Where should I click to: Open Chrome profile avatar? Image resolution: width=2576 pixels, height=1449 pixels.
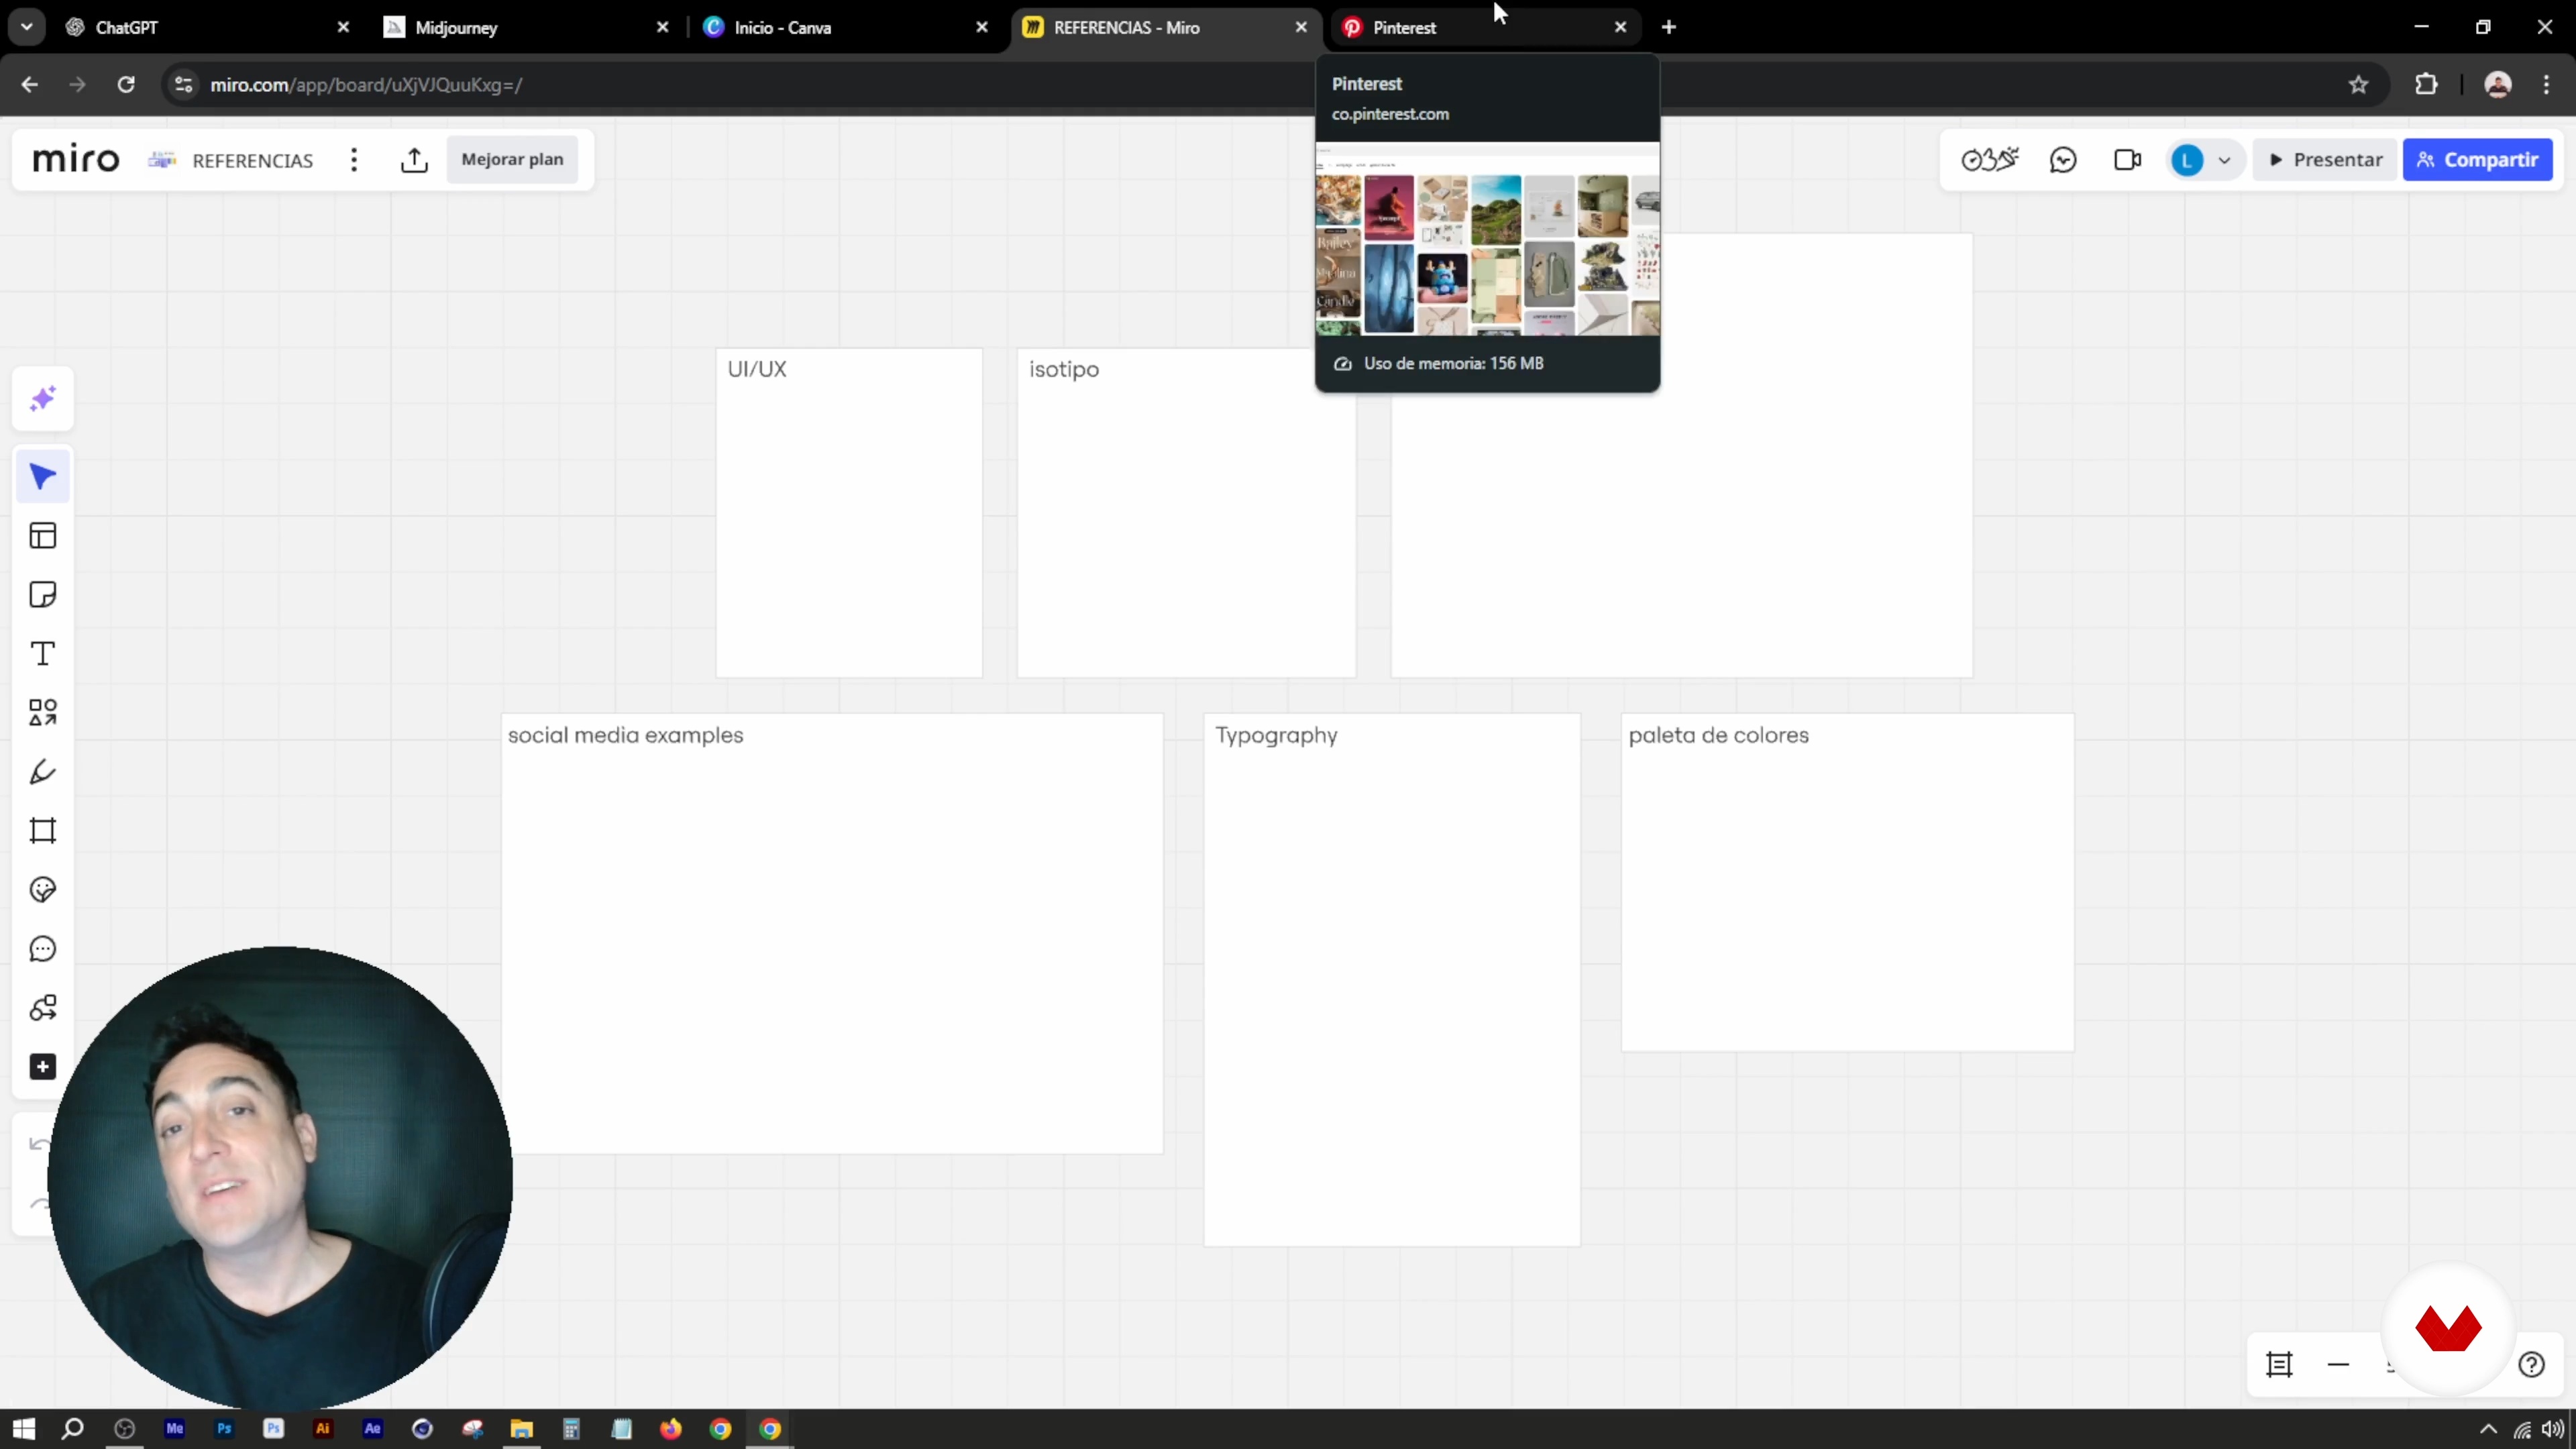(2498, 85)
